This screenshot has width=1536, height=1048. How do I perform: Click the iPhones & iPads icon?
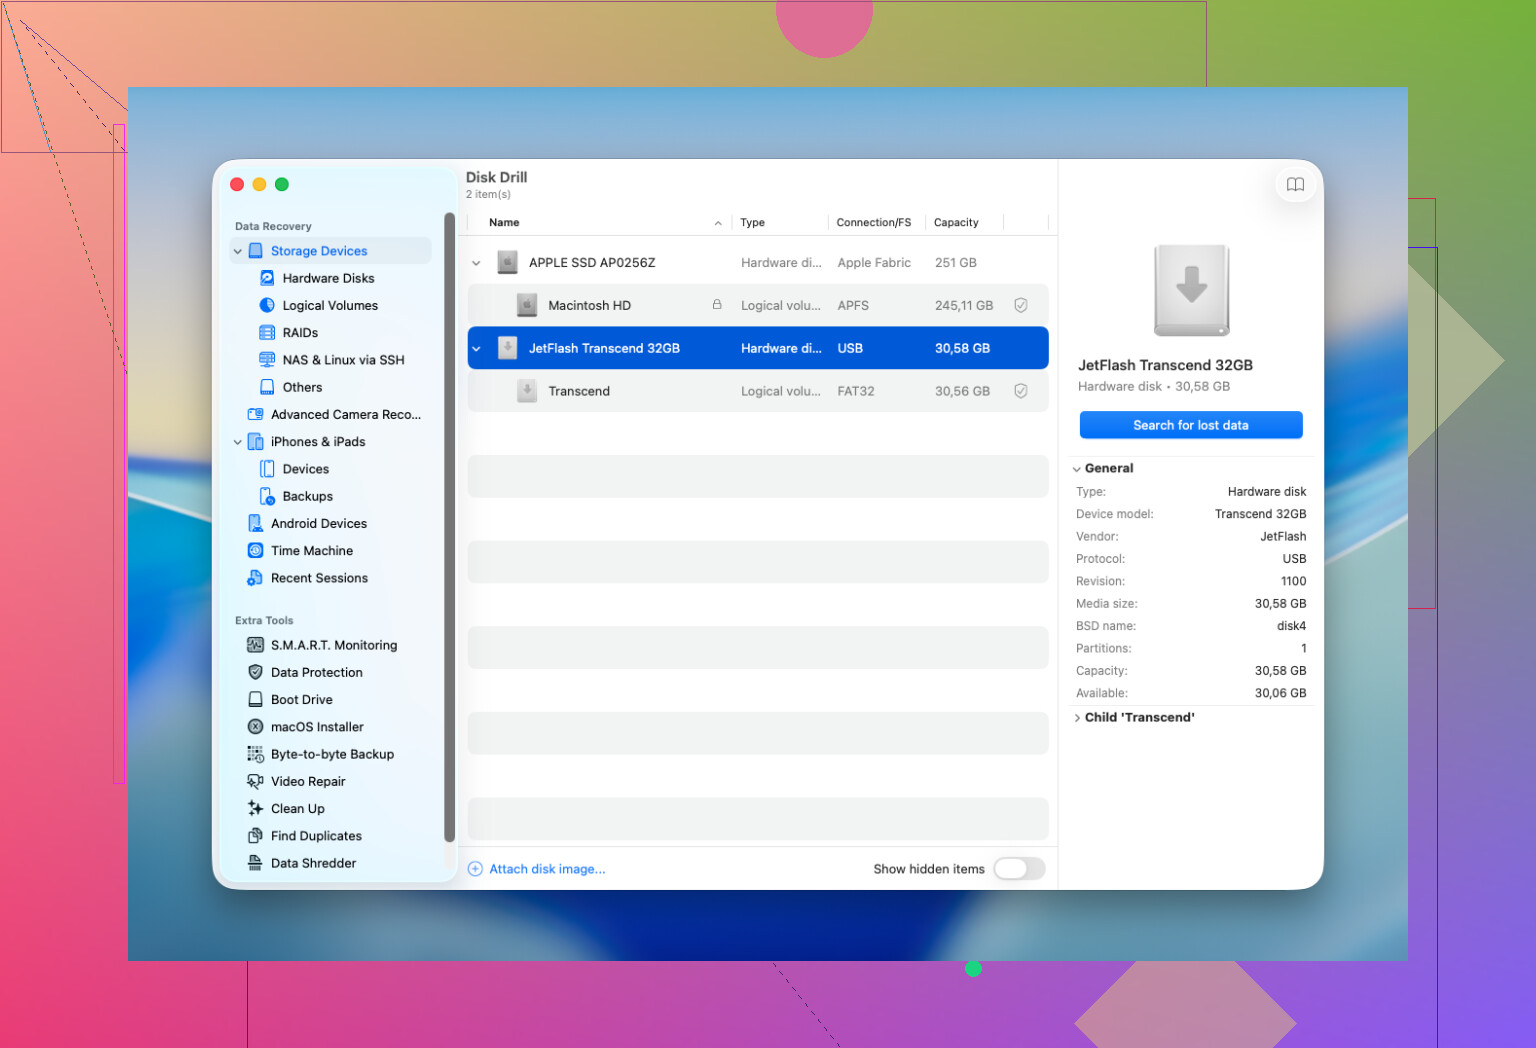(x=255, y=441)
